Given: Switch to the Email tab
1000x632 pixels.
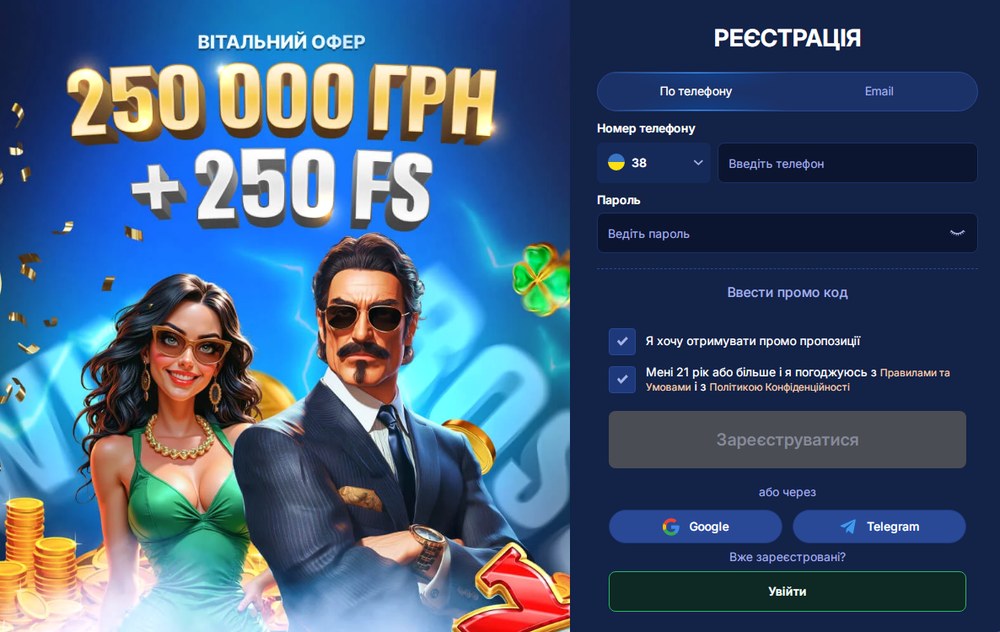Looking at the screenshot, I should coord(879,91).
